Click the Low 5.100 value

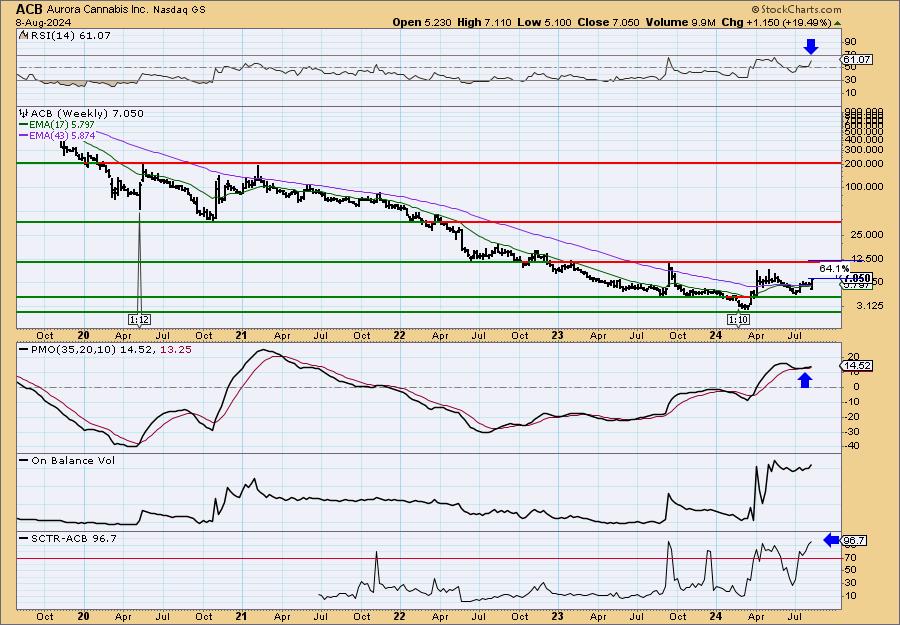tap(544, 22)
